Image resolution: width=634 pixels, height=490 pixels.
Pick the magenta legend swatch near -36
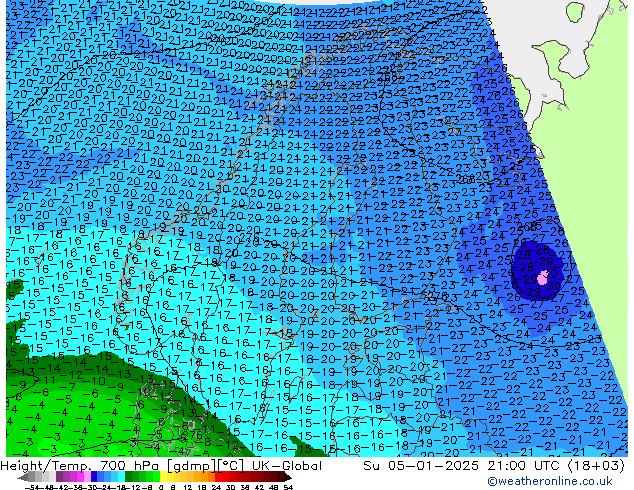point(80,478)
